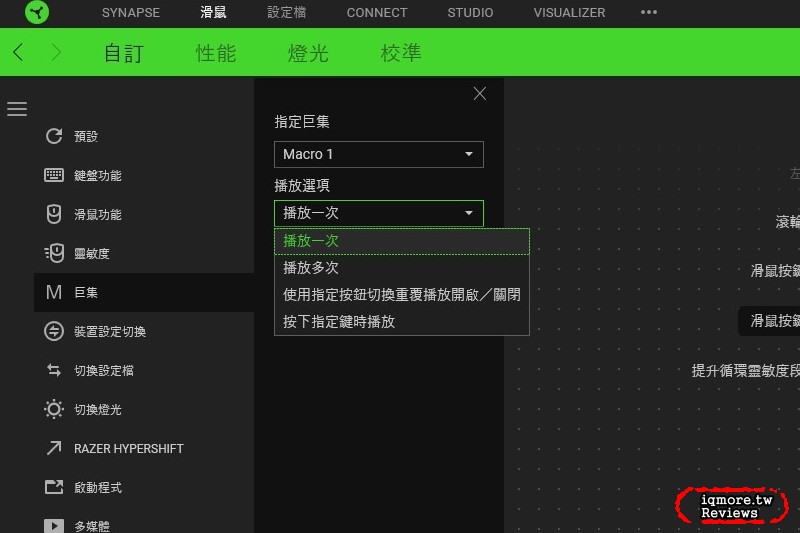The height and width of the screenshot is (533, 800).
Task: Click the 啟動程式 launch icon
Action: coord(54,487)
